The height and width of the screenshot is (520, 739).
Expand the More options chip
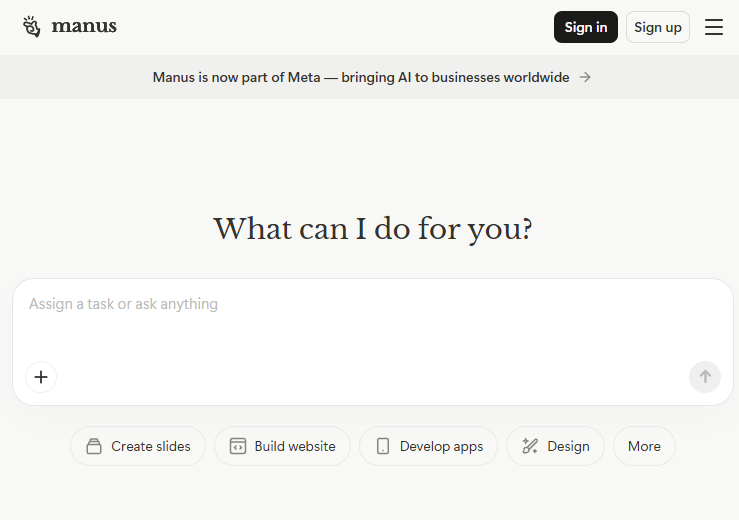(x=644, y=447)
